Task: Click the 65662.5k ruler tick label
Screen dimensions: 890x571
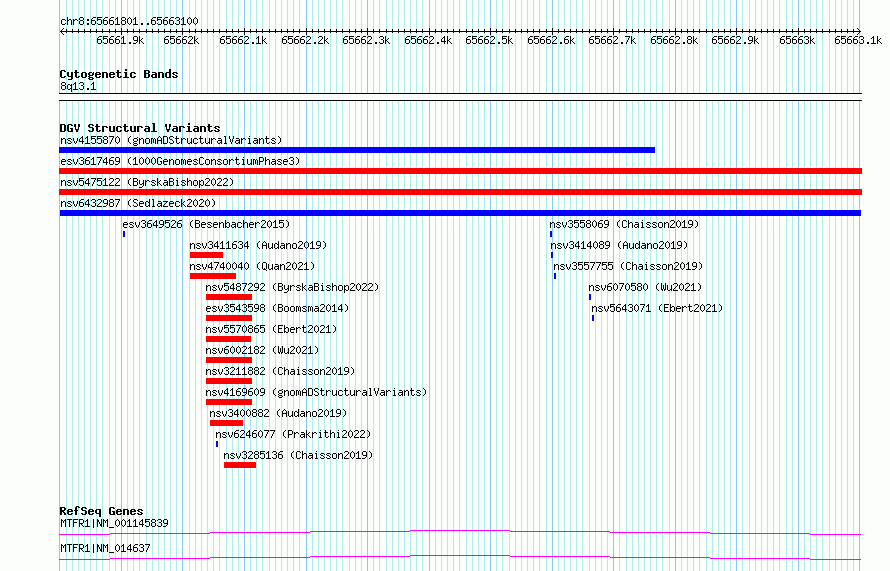Action: (489, 40)
